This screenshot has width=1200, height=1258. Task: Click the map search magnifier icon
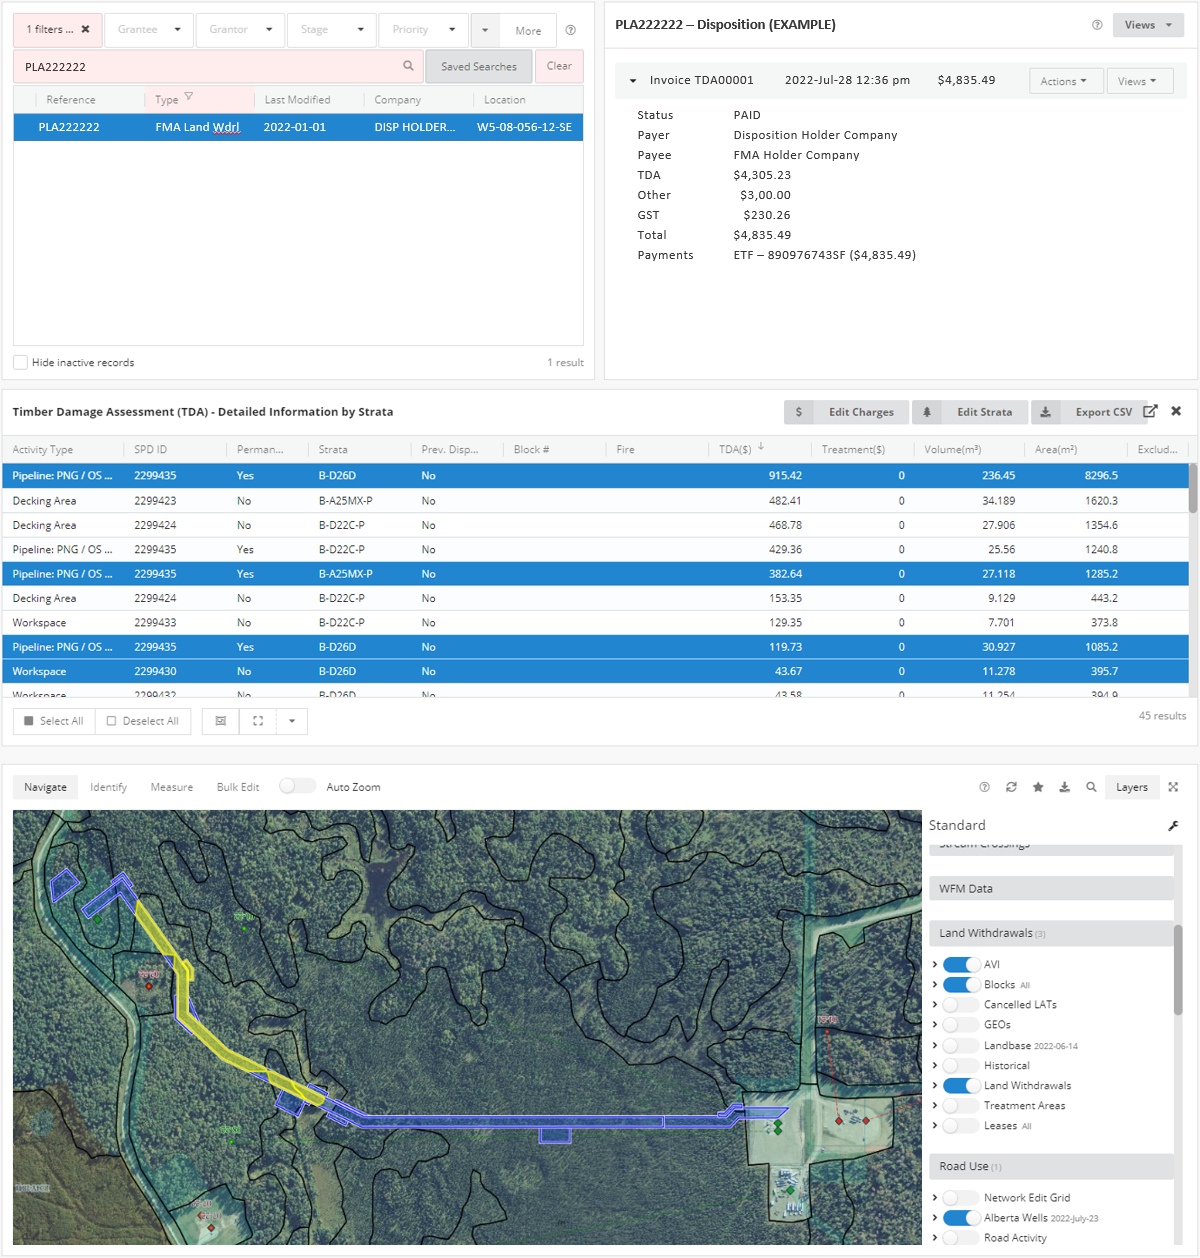[1091, 787]
